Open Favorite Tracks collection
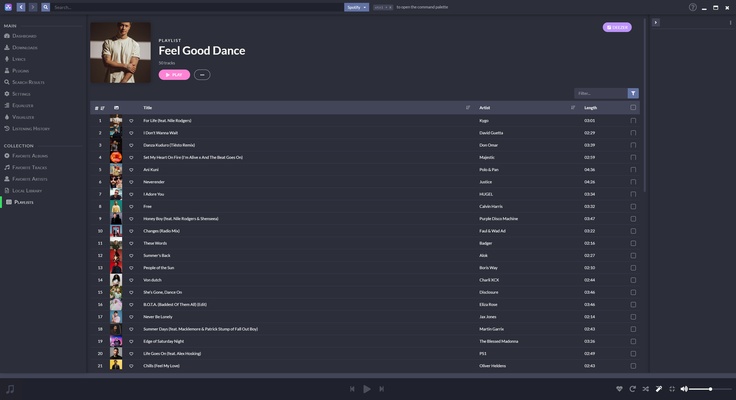The image size is (736, 400). coord(26,167)
